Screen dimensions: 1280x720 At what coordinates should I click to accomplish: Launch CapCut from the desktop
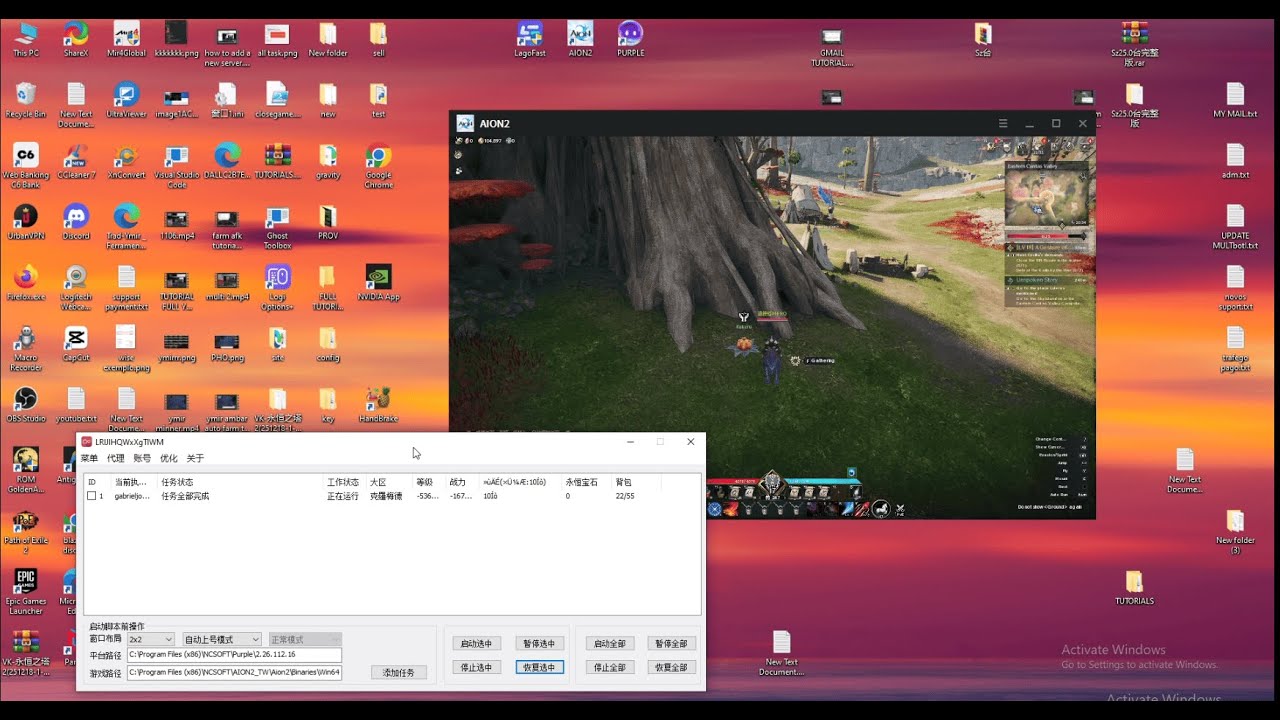(x=76, y=344)
